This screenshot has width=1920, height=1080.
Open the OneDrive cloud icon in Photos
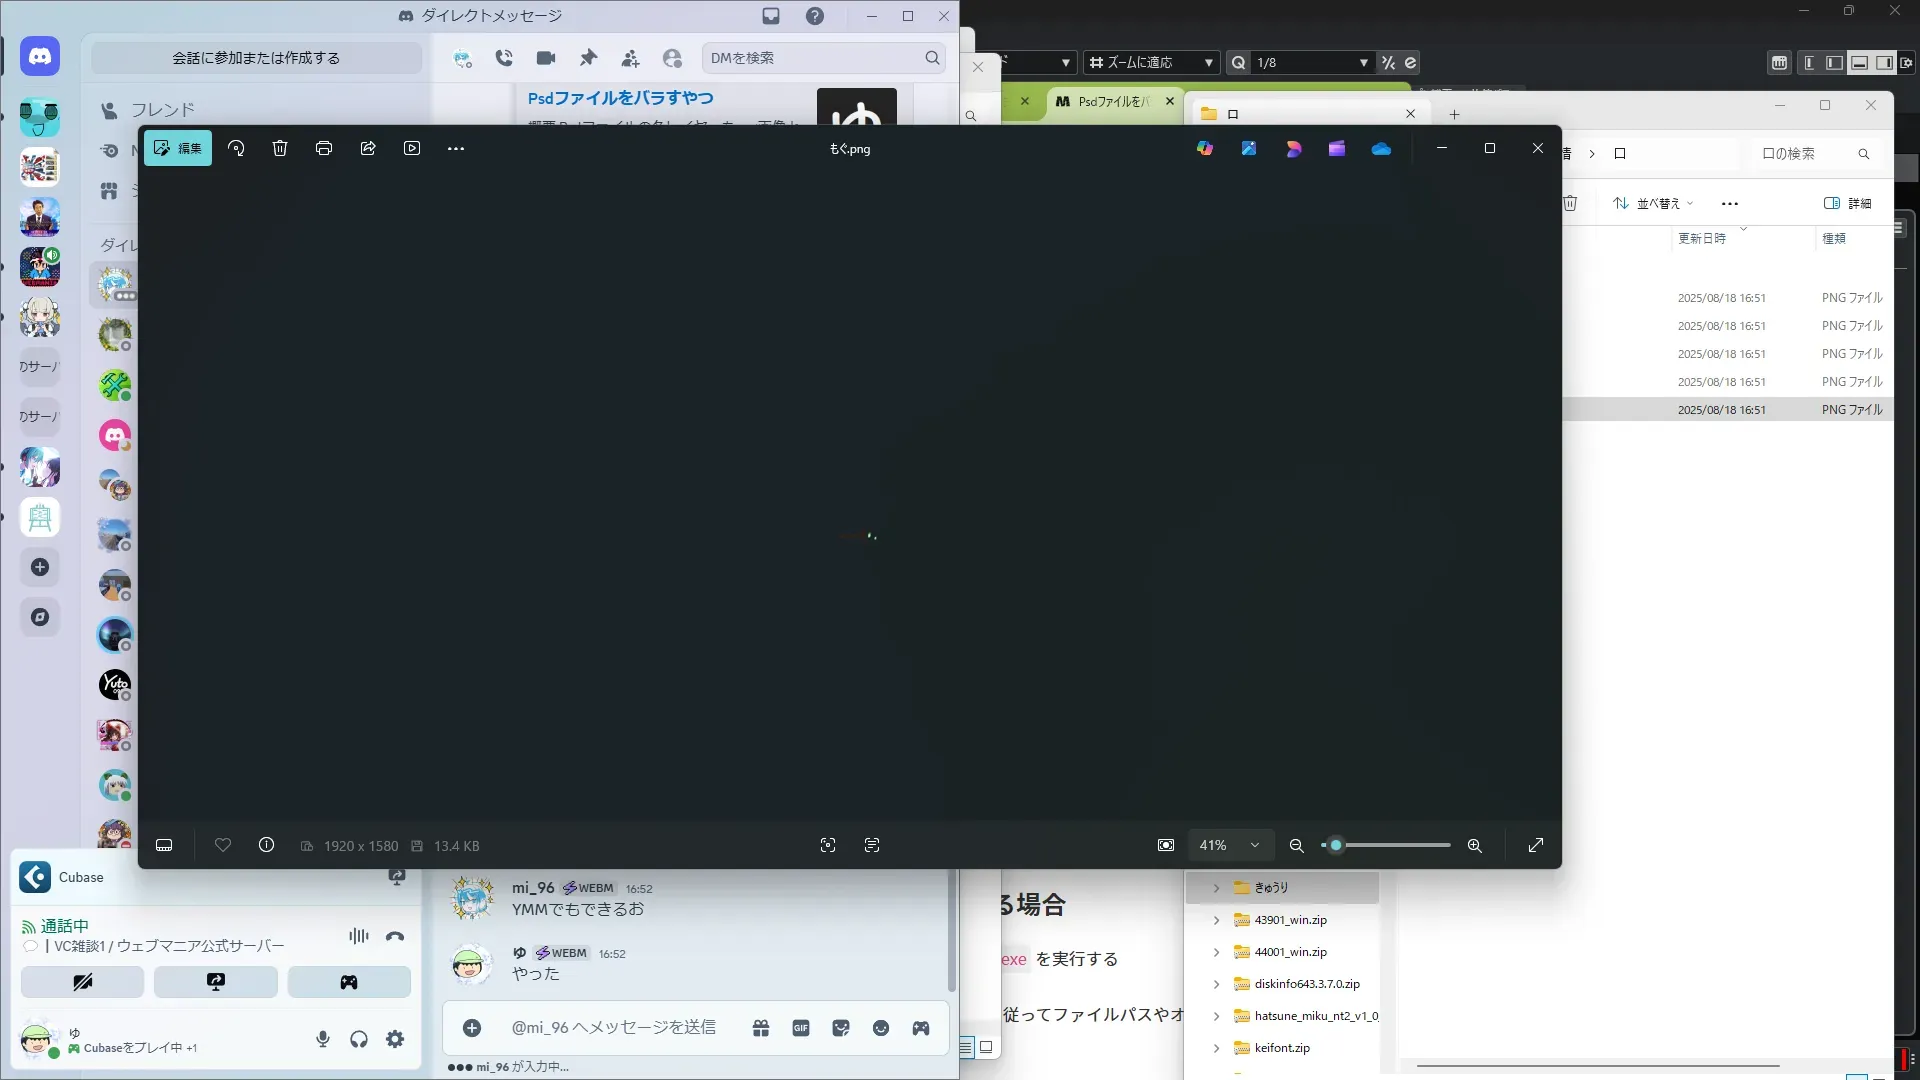point(1381,148)
